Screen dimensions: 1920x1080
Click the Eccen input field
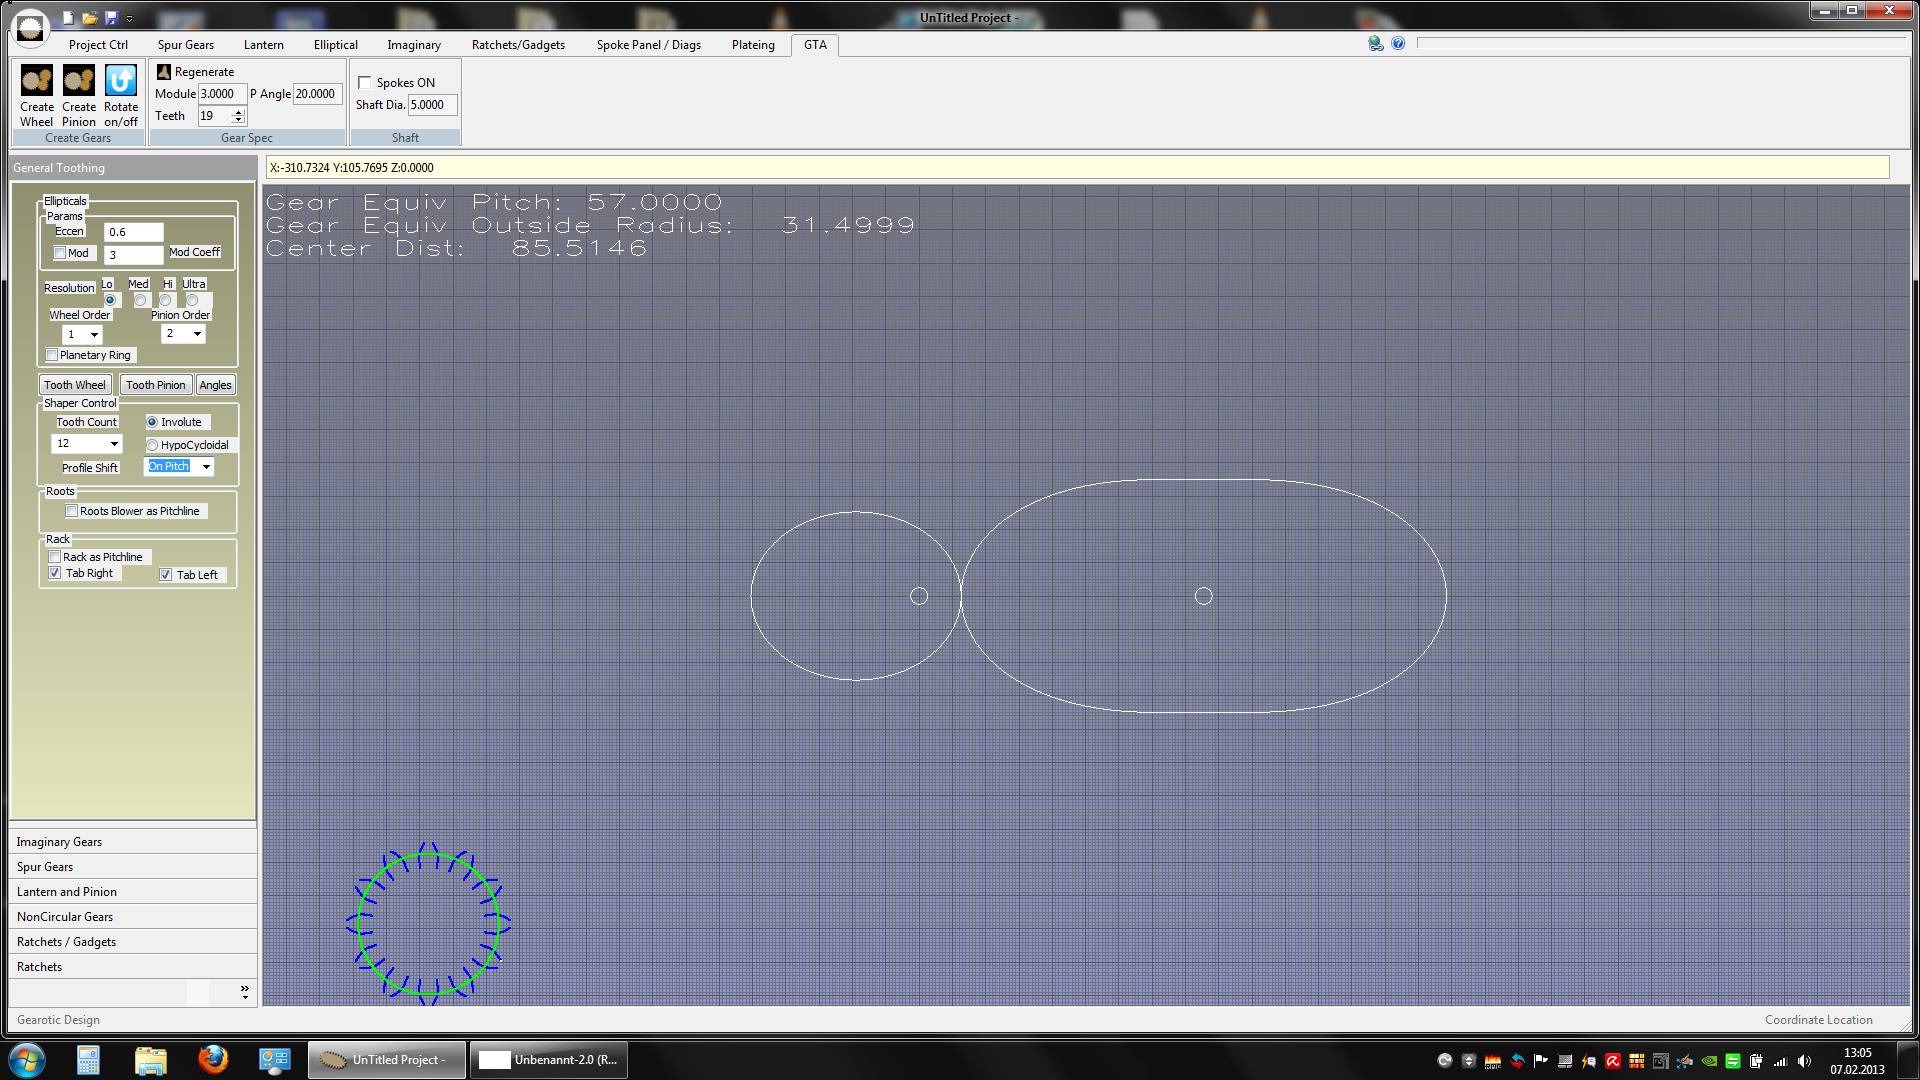(133, 232)
